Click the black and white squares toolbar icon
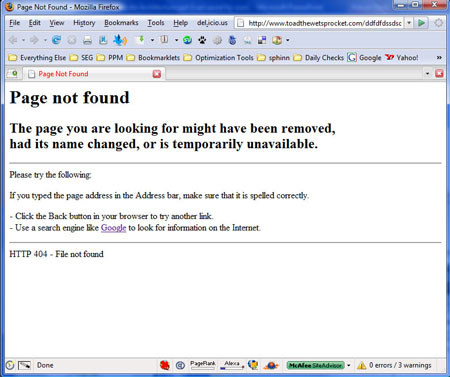The width and height of the screenshot is (450, 377). (262, 40)
